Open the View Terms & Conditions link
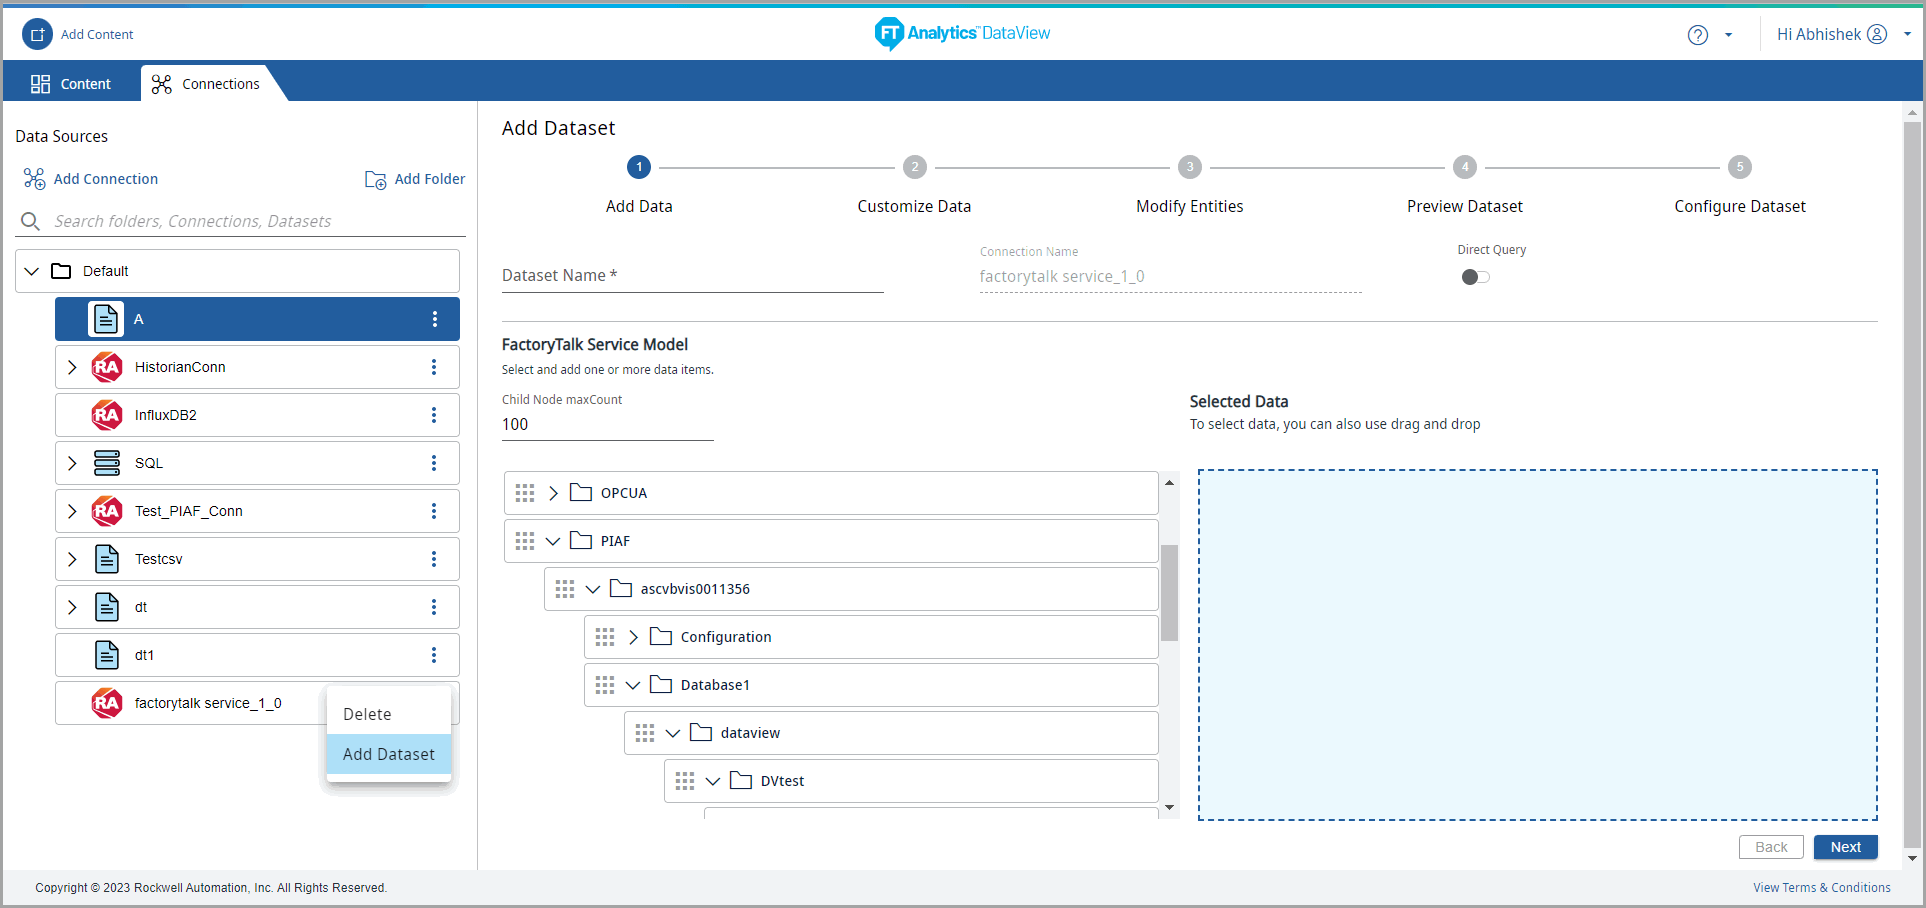Screen dimensions: 1926x908 (x=1821, y=888)
